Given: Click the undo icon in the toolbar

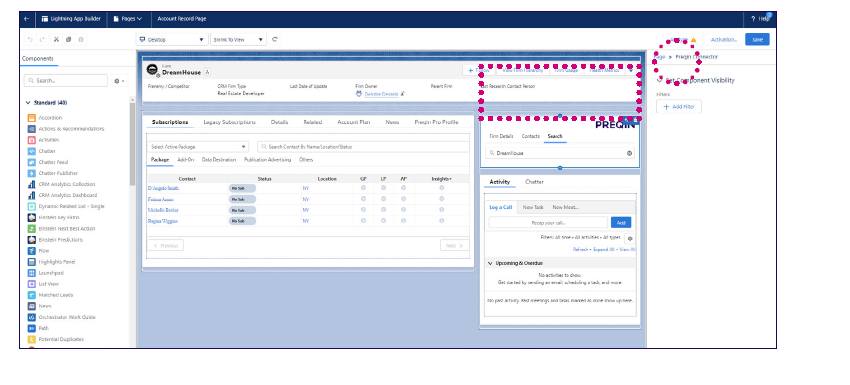Looking at the screenshot, I should pyautogui.click(x=30, y=40).
